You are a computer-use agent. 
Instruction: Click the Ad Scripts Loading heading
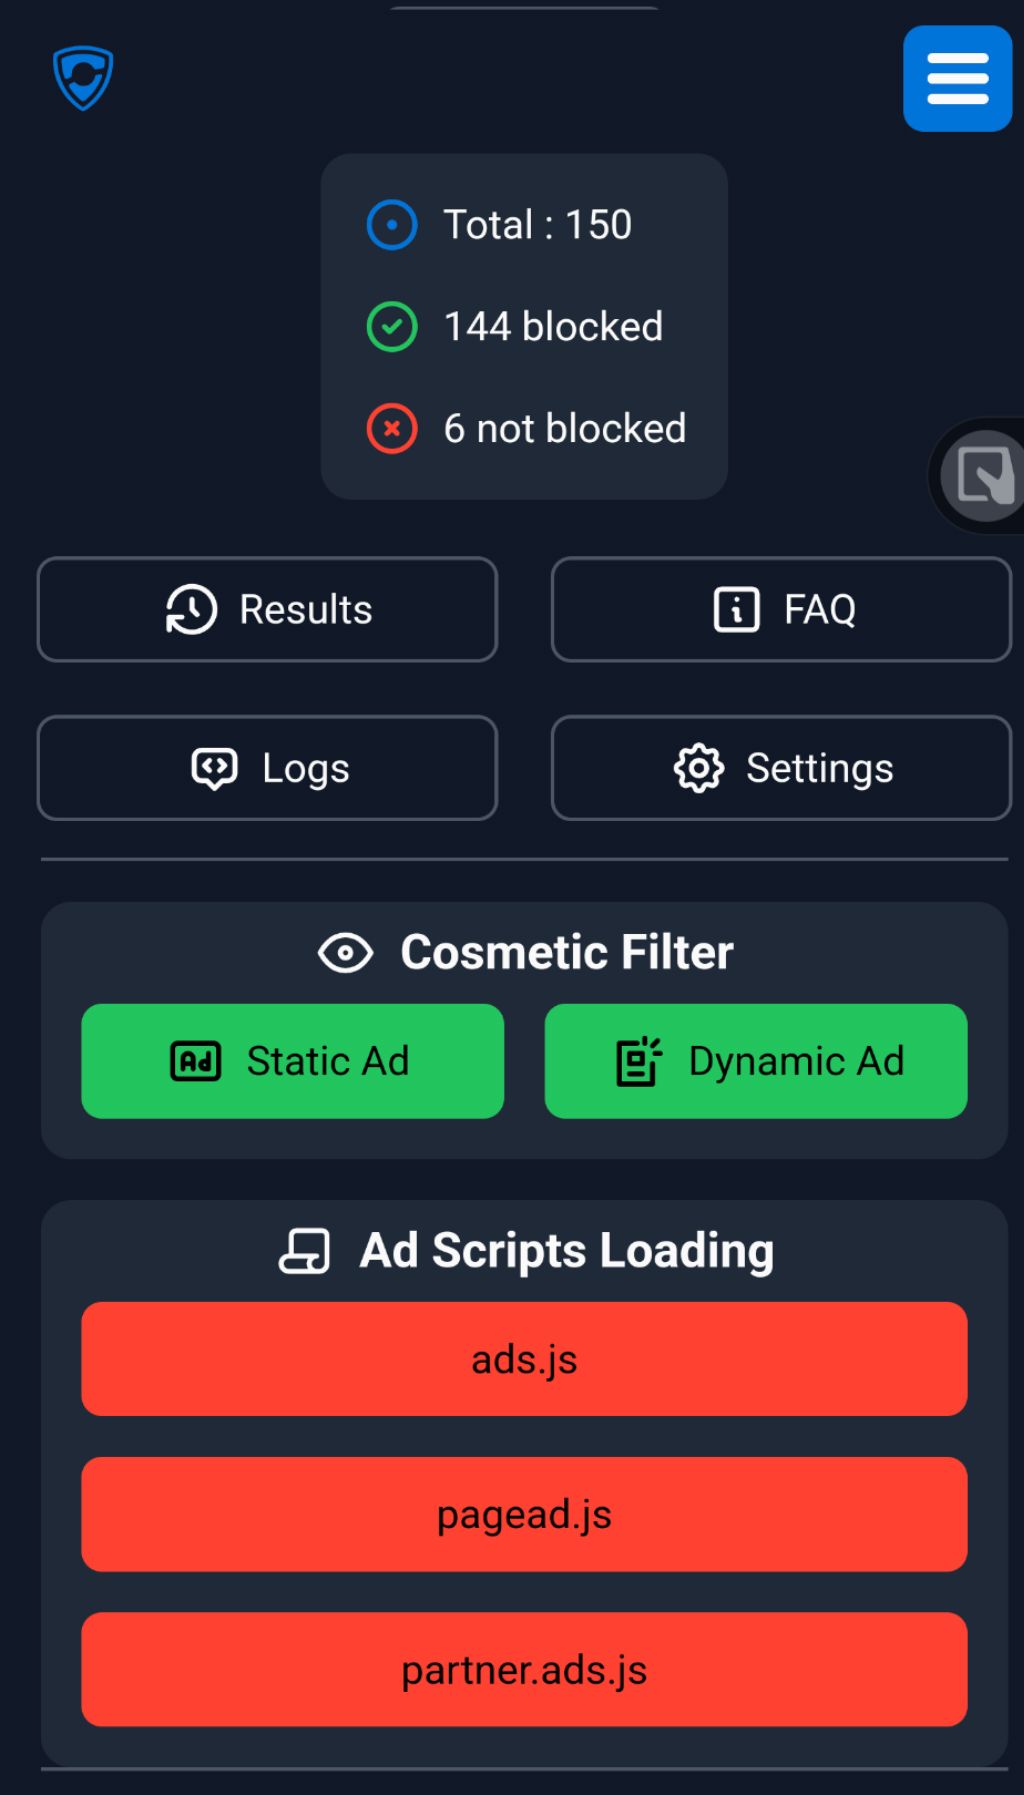point(567,1251)
